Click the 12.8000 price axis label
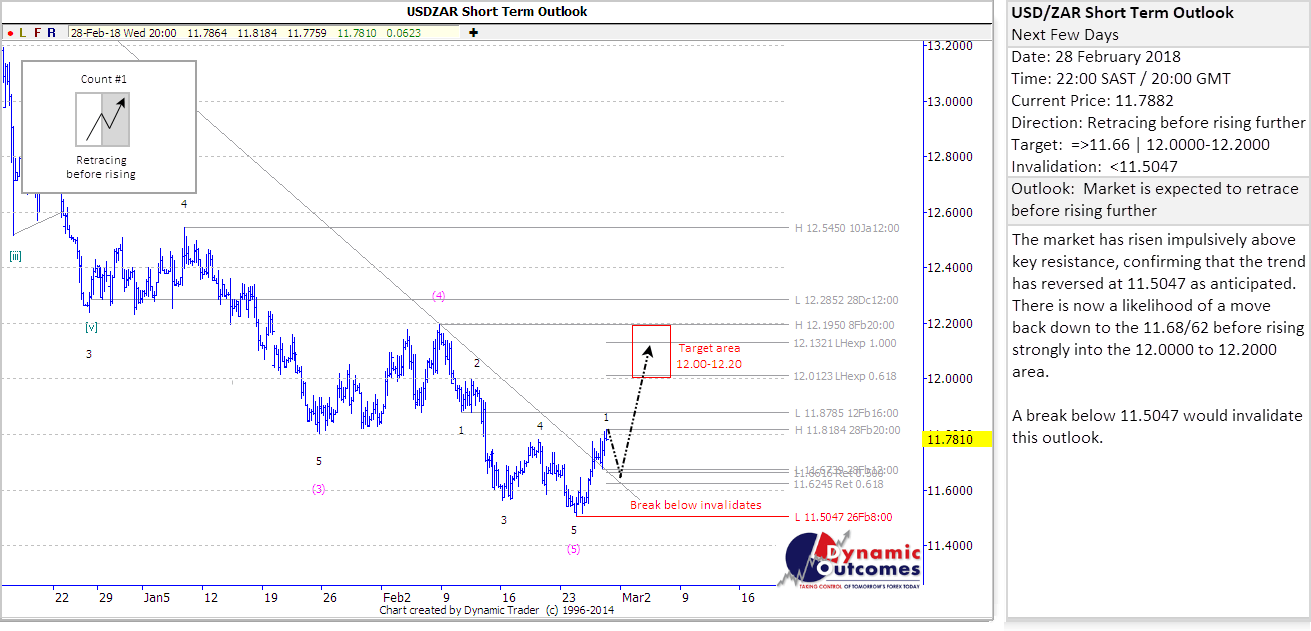The height and width of the screenshot is (631, 1311). [949, 157]
